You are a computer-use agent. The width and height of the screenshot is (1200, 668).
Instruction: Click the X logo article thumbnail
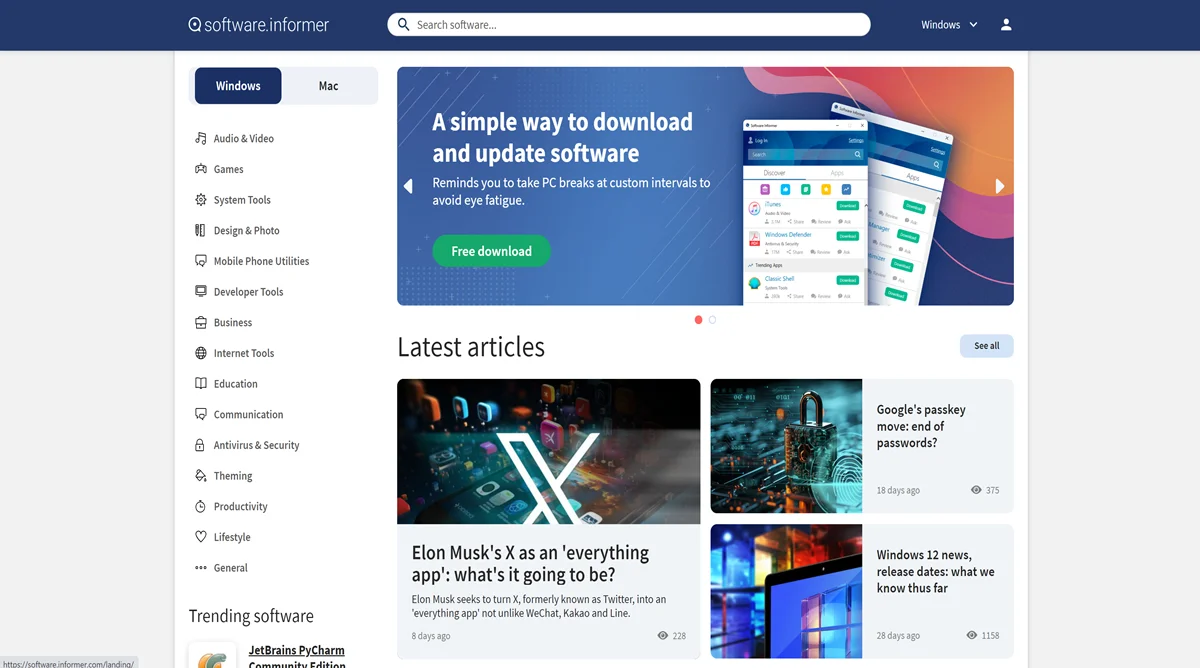[x=549, y=451]
